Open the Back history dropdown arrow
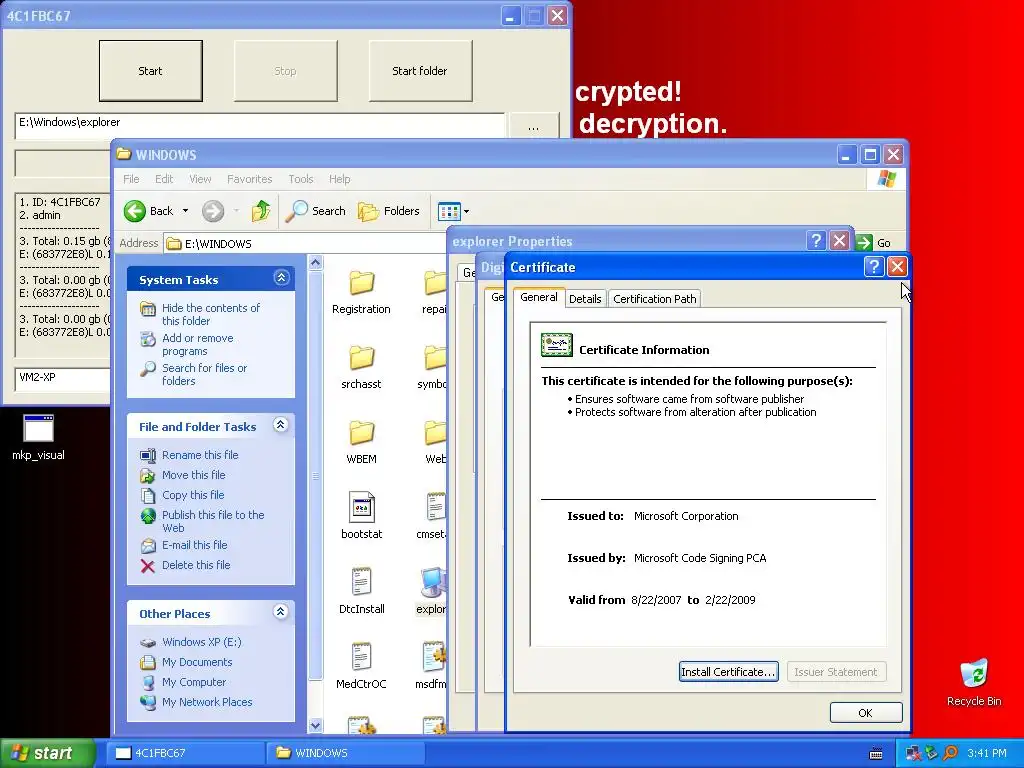Image resolution: width=1024 pixels, height=768 pixels. pos(185,211)
